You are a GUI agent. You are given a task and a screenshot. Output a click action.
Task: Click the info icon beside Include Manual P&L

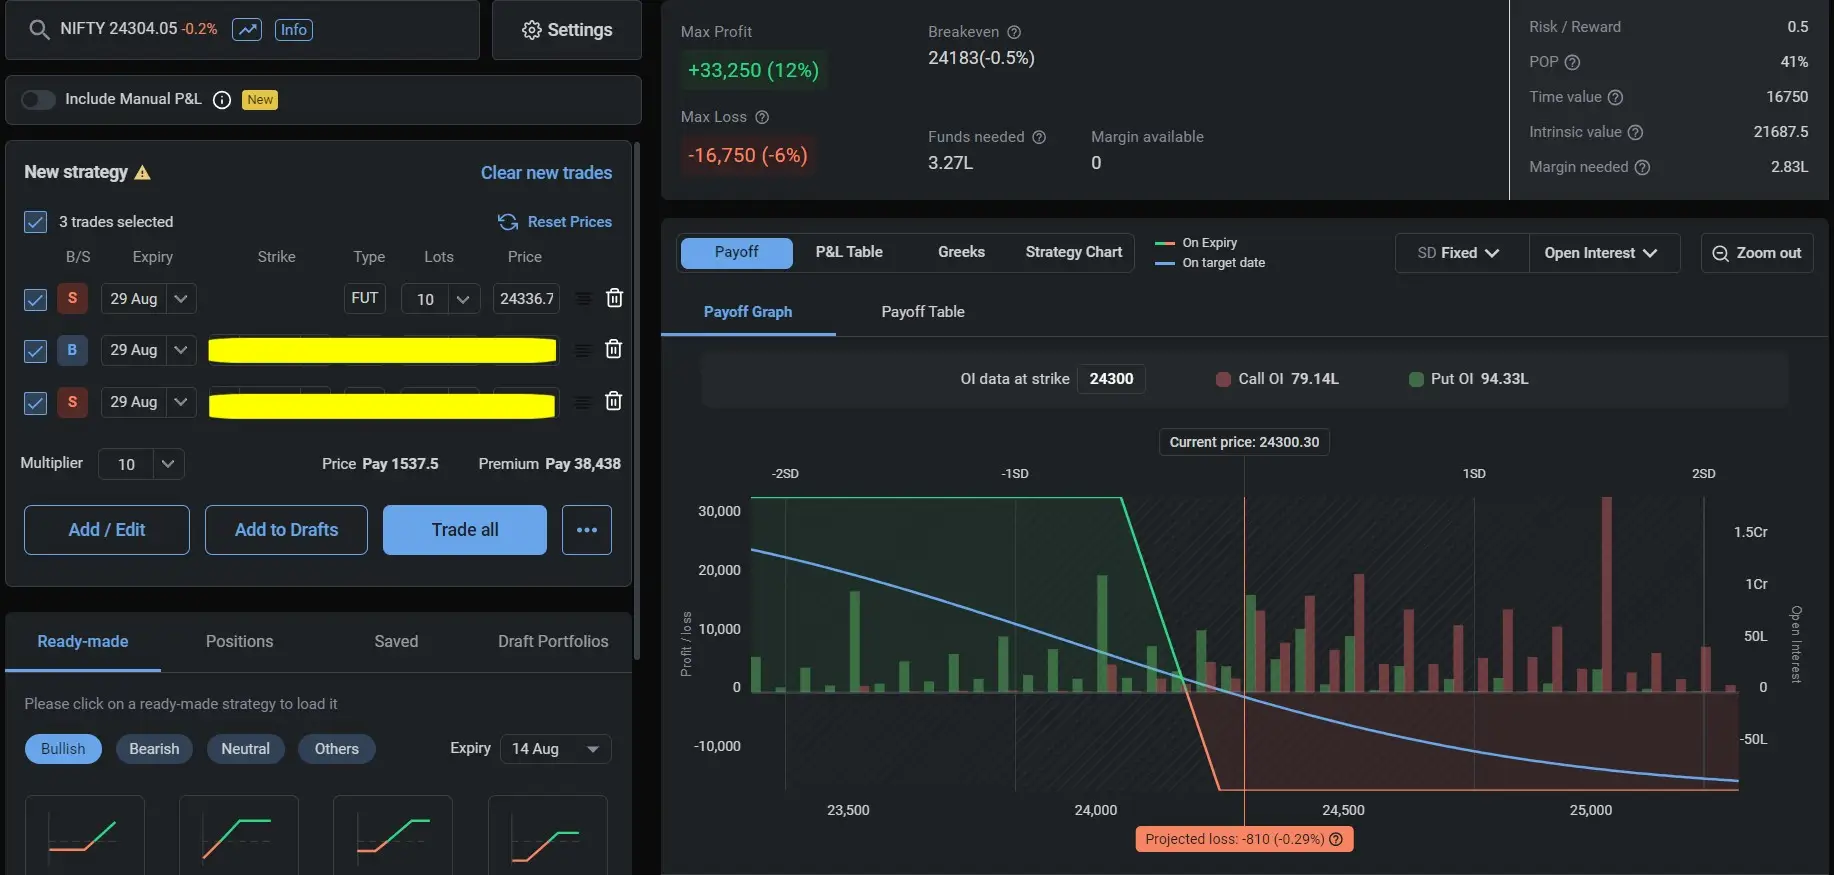[222, 99]
